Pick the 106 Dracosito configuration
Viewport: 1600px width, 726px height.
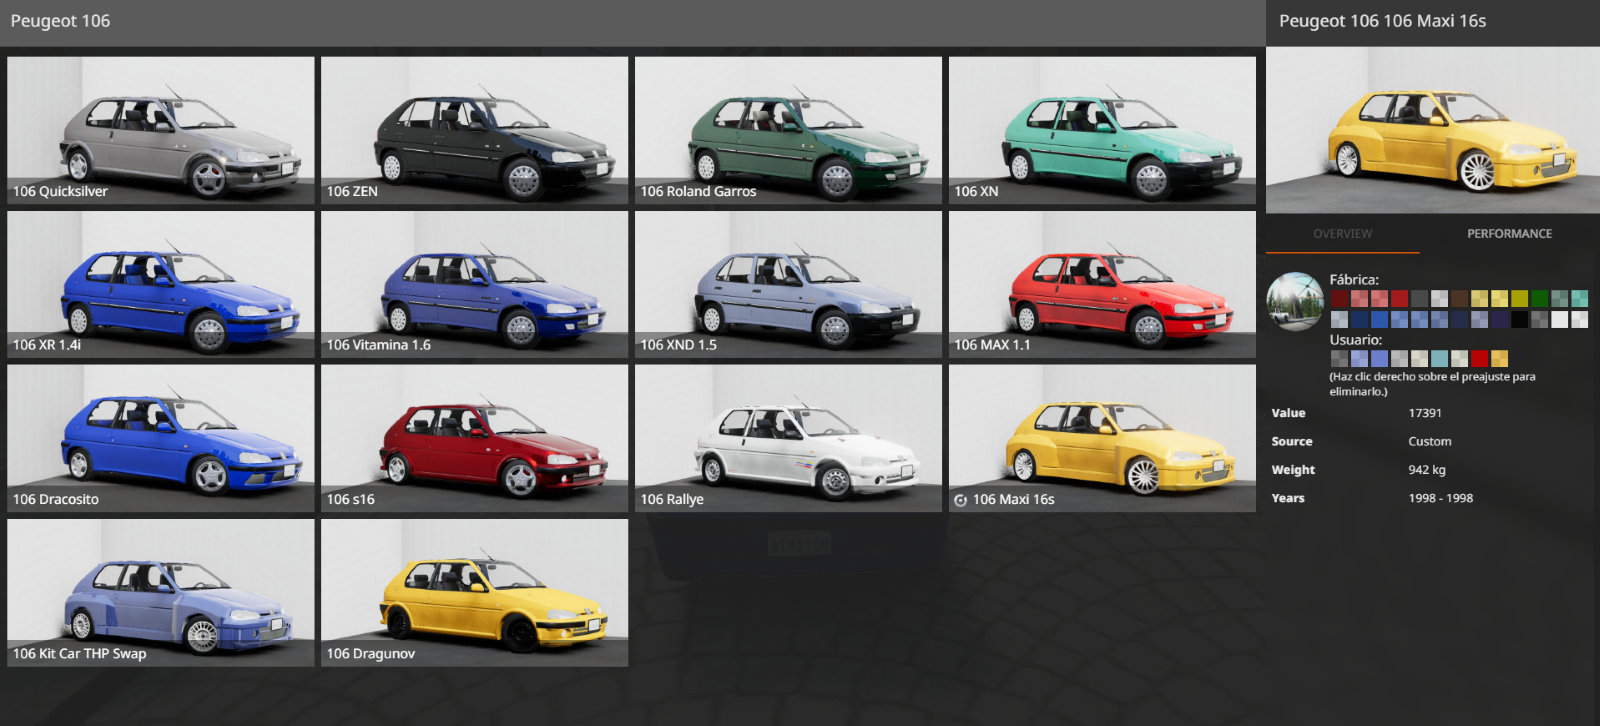[x=160, y=438]
